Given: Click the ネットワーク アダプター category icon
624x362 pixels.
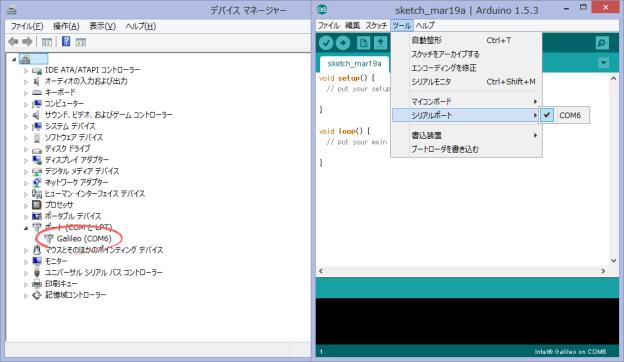Looking at the screenshot, I should 37,182.
